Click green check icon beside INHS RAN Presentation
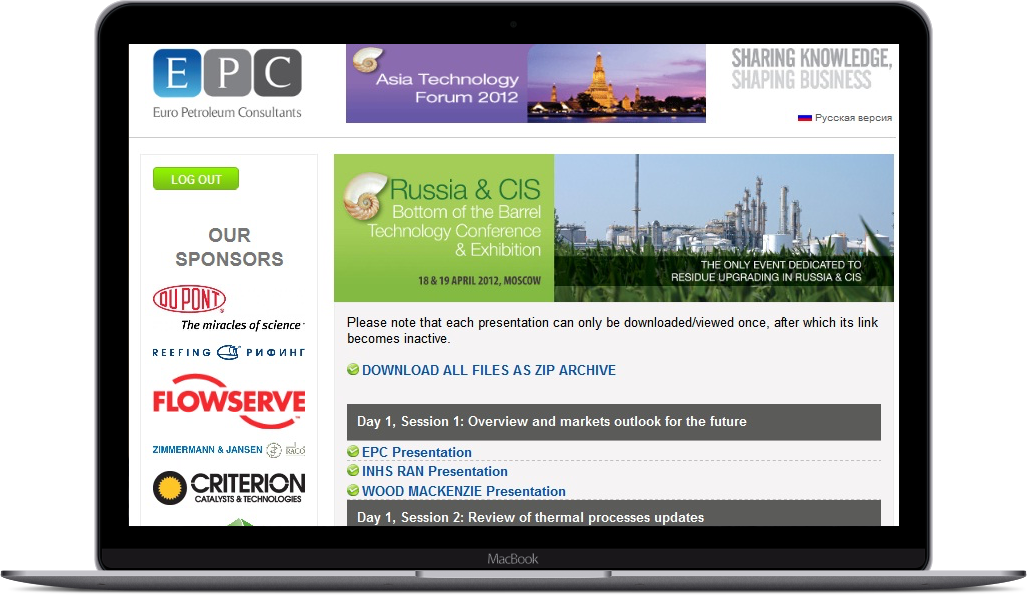Screen dimensions: 1027x595 tap(353, 470)
